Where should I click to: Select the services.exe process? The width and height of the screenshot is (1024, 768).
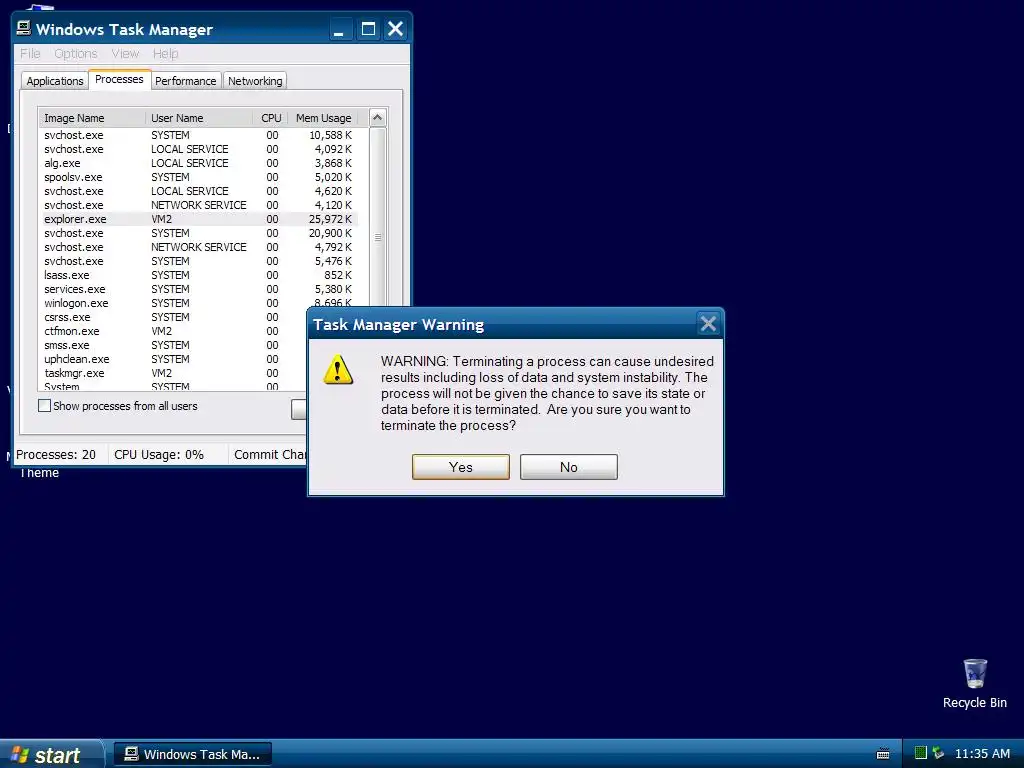[200, 289]
